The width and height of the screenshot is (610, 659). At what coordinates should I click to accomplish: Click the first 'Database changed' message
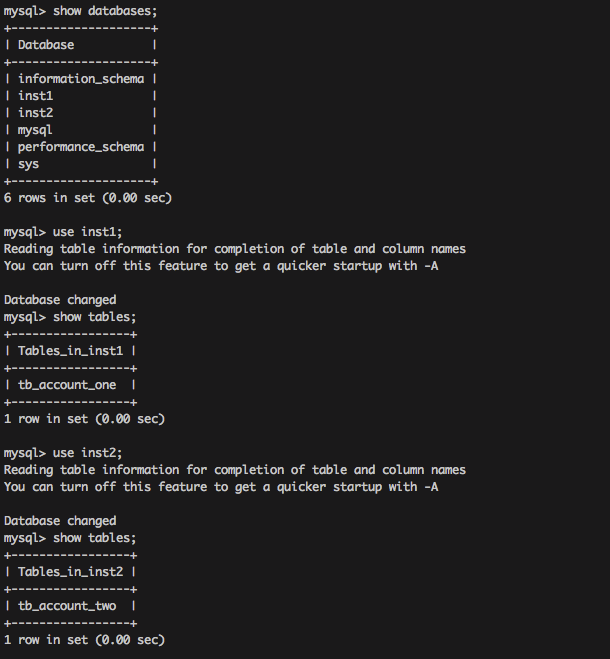[60, 300]
